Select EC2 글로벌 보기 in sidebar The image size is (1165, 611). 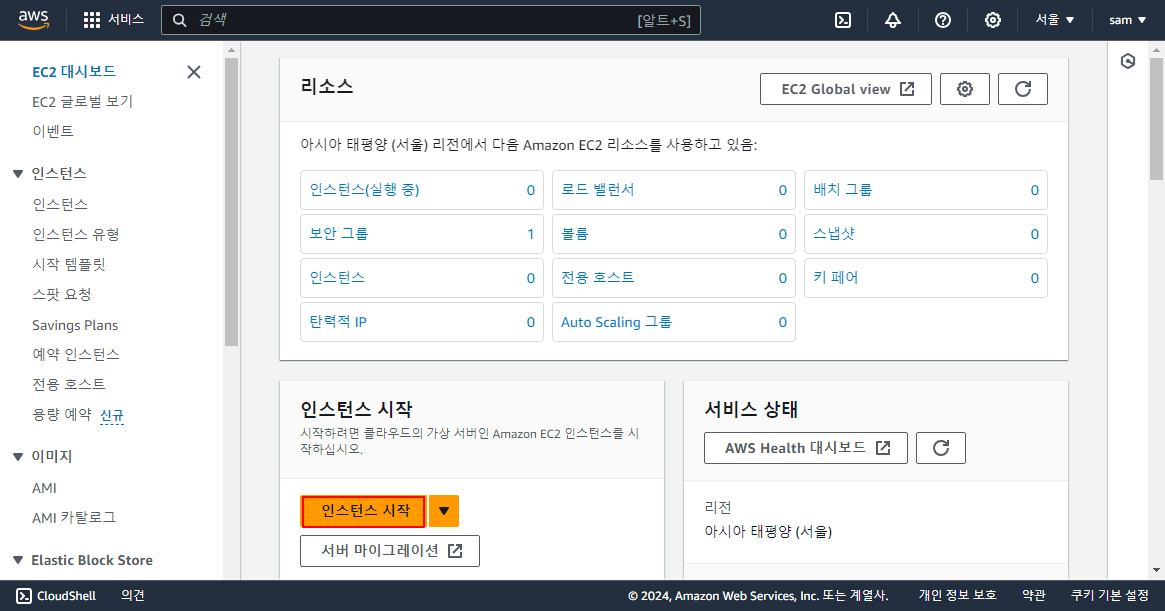[82, 102]
